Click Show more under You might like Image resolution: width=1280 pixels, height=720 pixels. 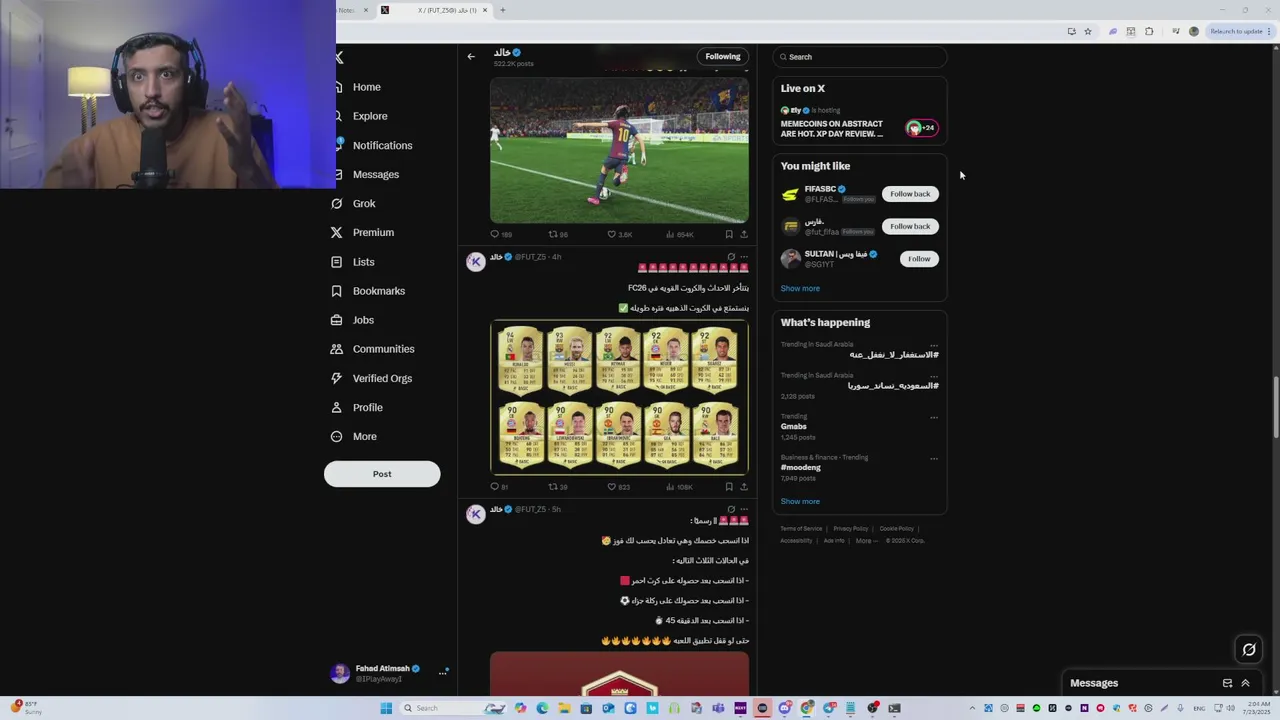(x=800, y=288)
